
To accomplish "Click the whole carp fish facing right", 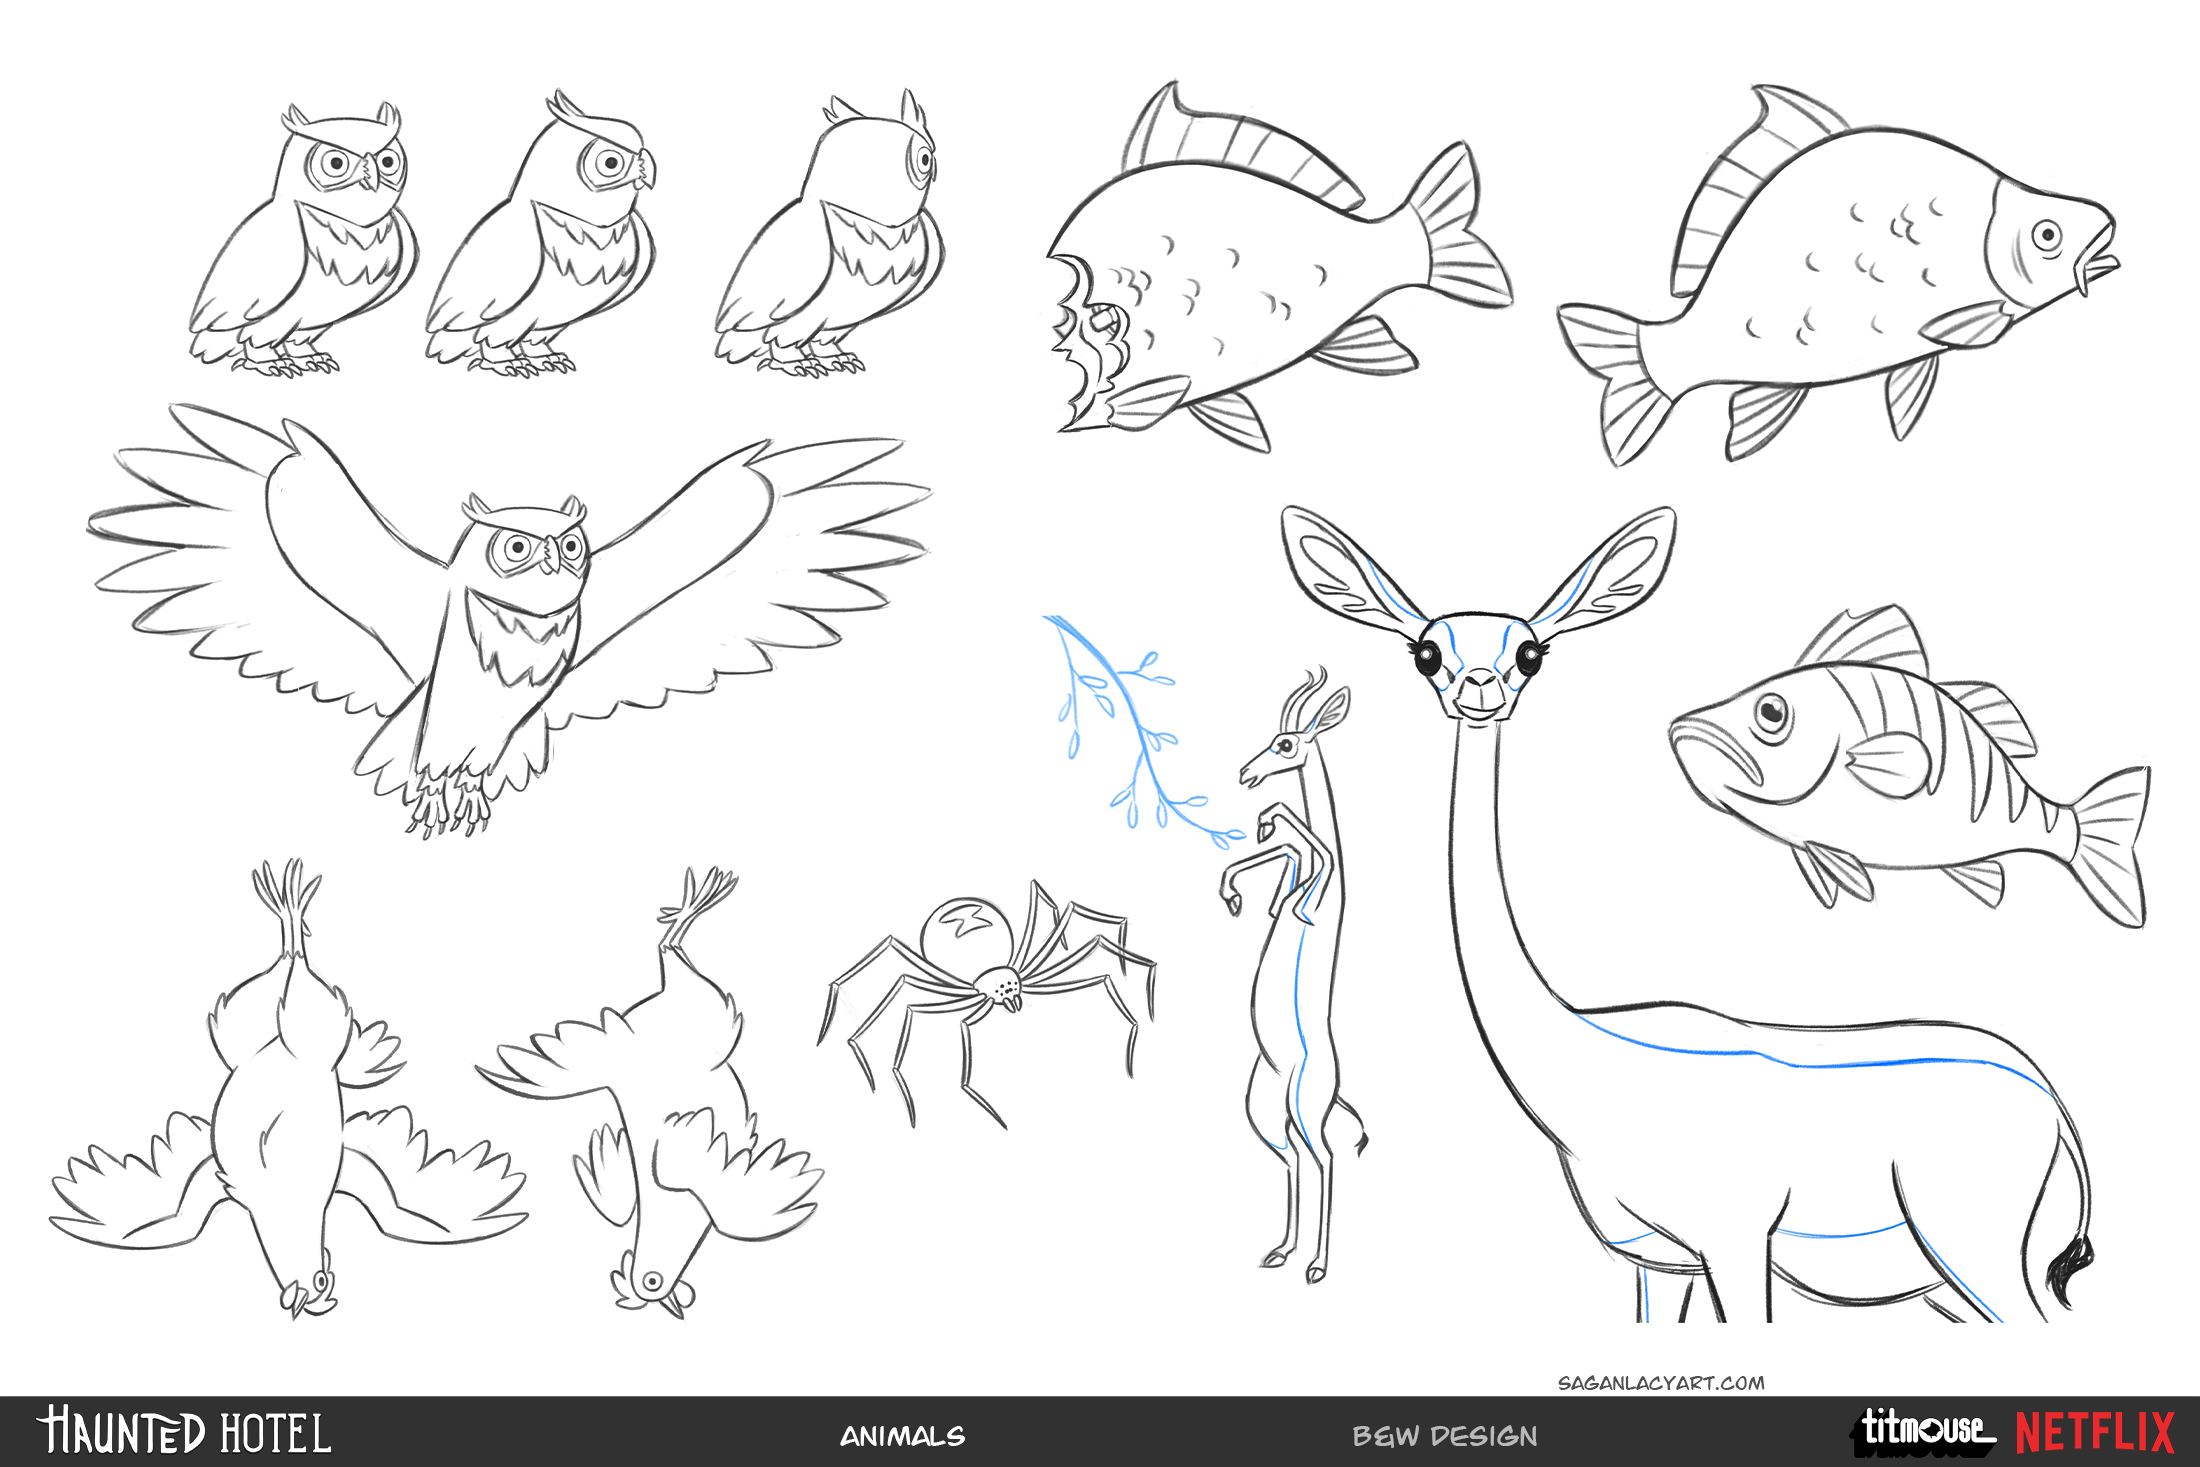I will click(1838, 275).
